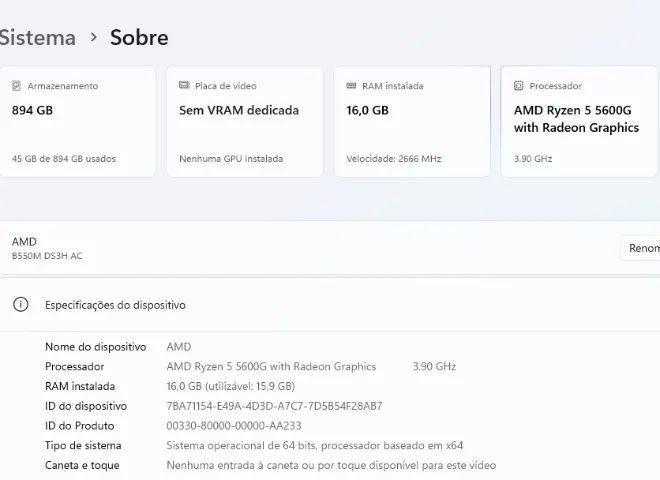Screen dimensions: 660x480
Task: Click the Velocidade: 2666 MHz text
Action: click(394, 159)
